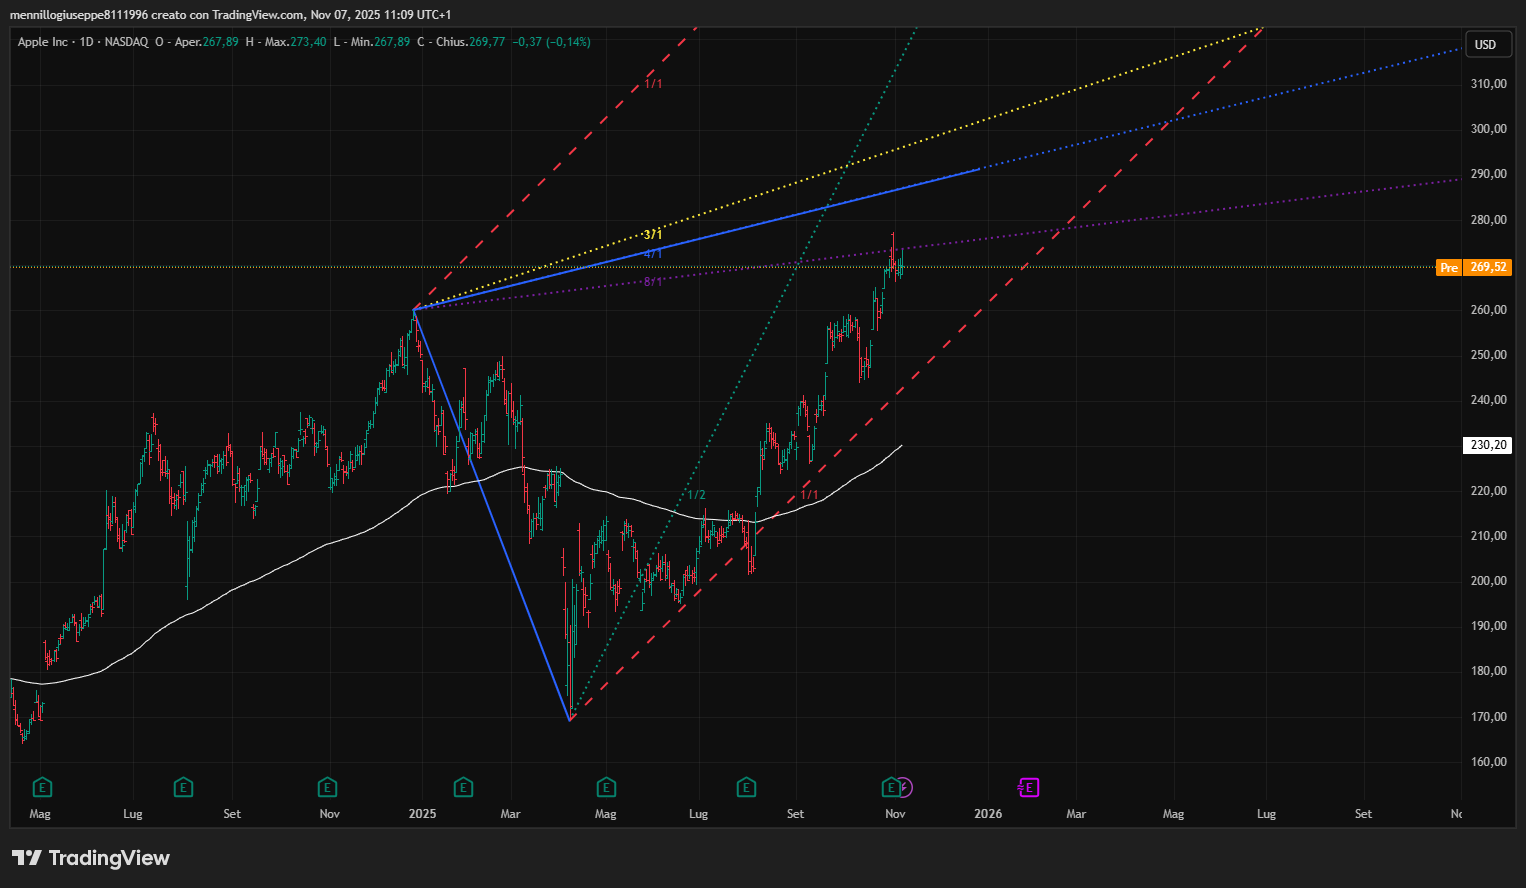Select the blue 4/1 Gann fan label
Viewport: 1526px width, 888px height.
pos(653,254)
